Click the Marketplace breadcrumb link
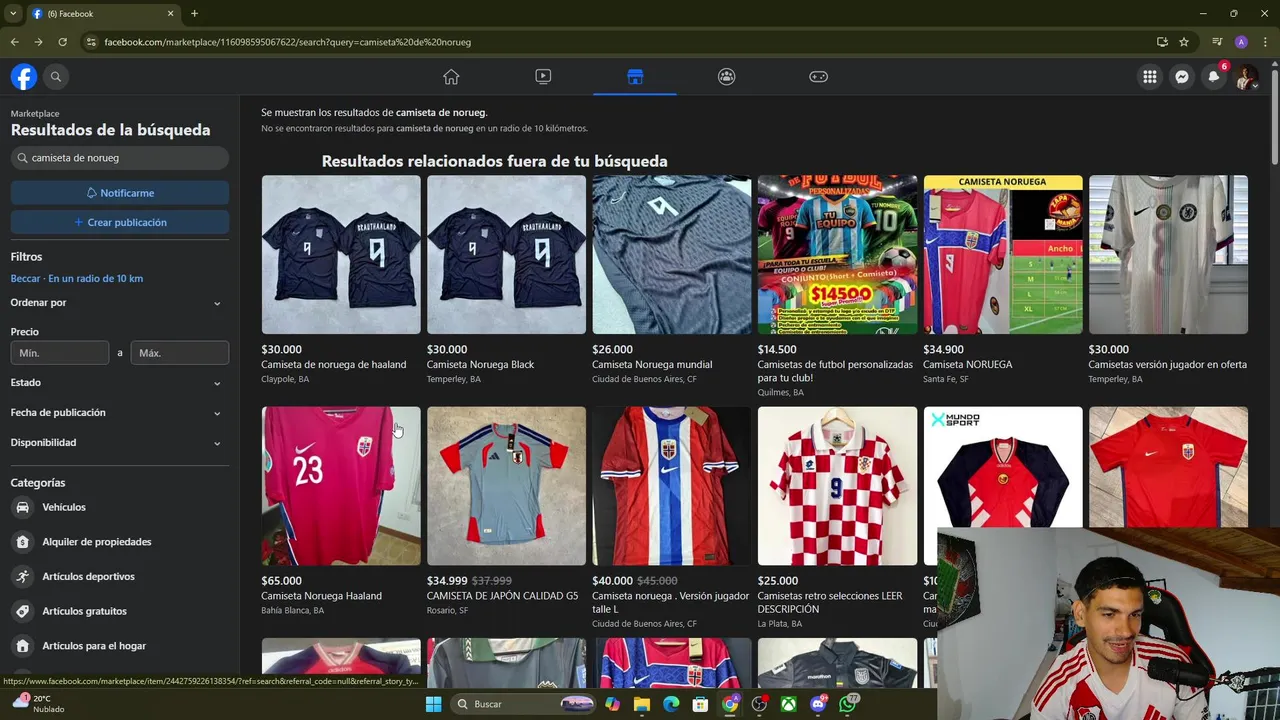1280x720 pixels. pos(35,114)
